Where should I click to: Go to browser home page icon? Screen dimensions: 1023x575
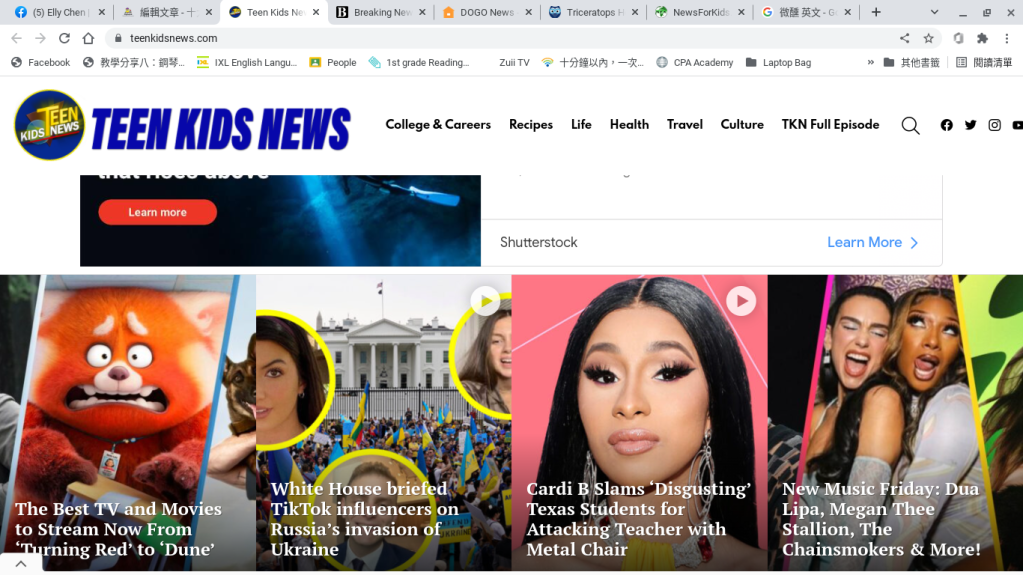(88, 38)
